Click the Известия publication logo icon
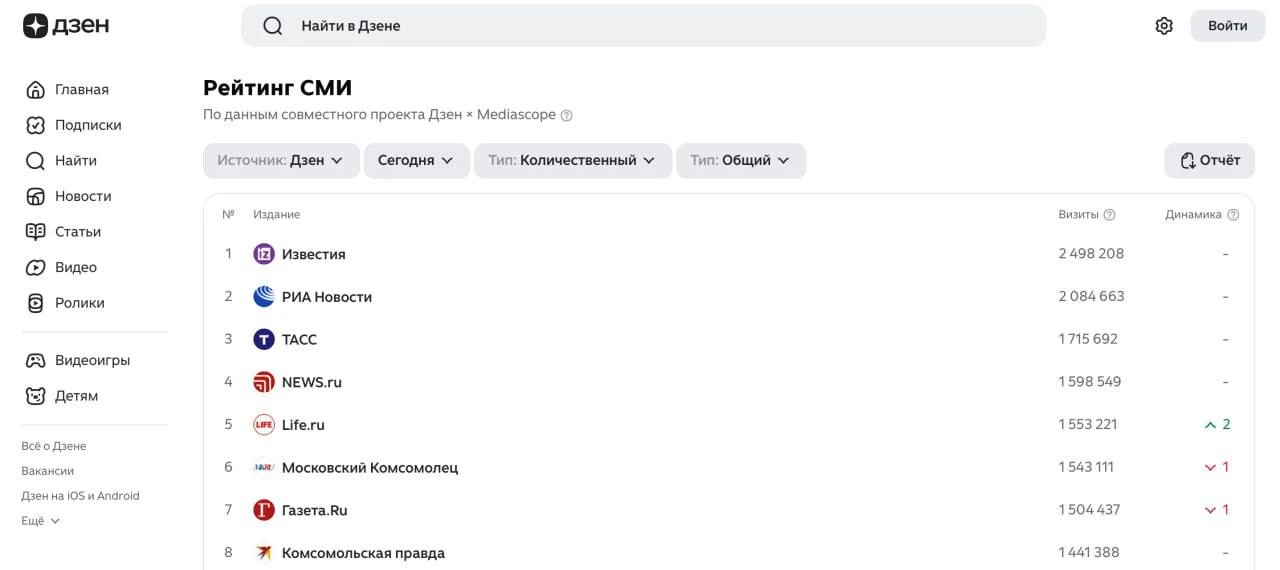The image size is (1280, 570). click(264, 254)
